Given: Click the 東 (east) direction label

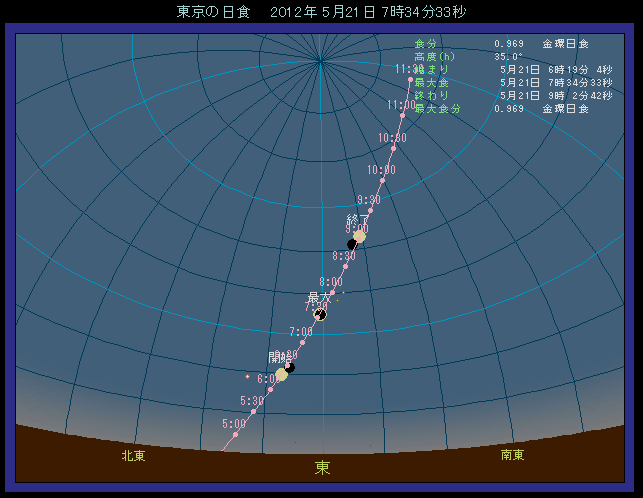Looking at the screenshot, I should [322, 467].
